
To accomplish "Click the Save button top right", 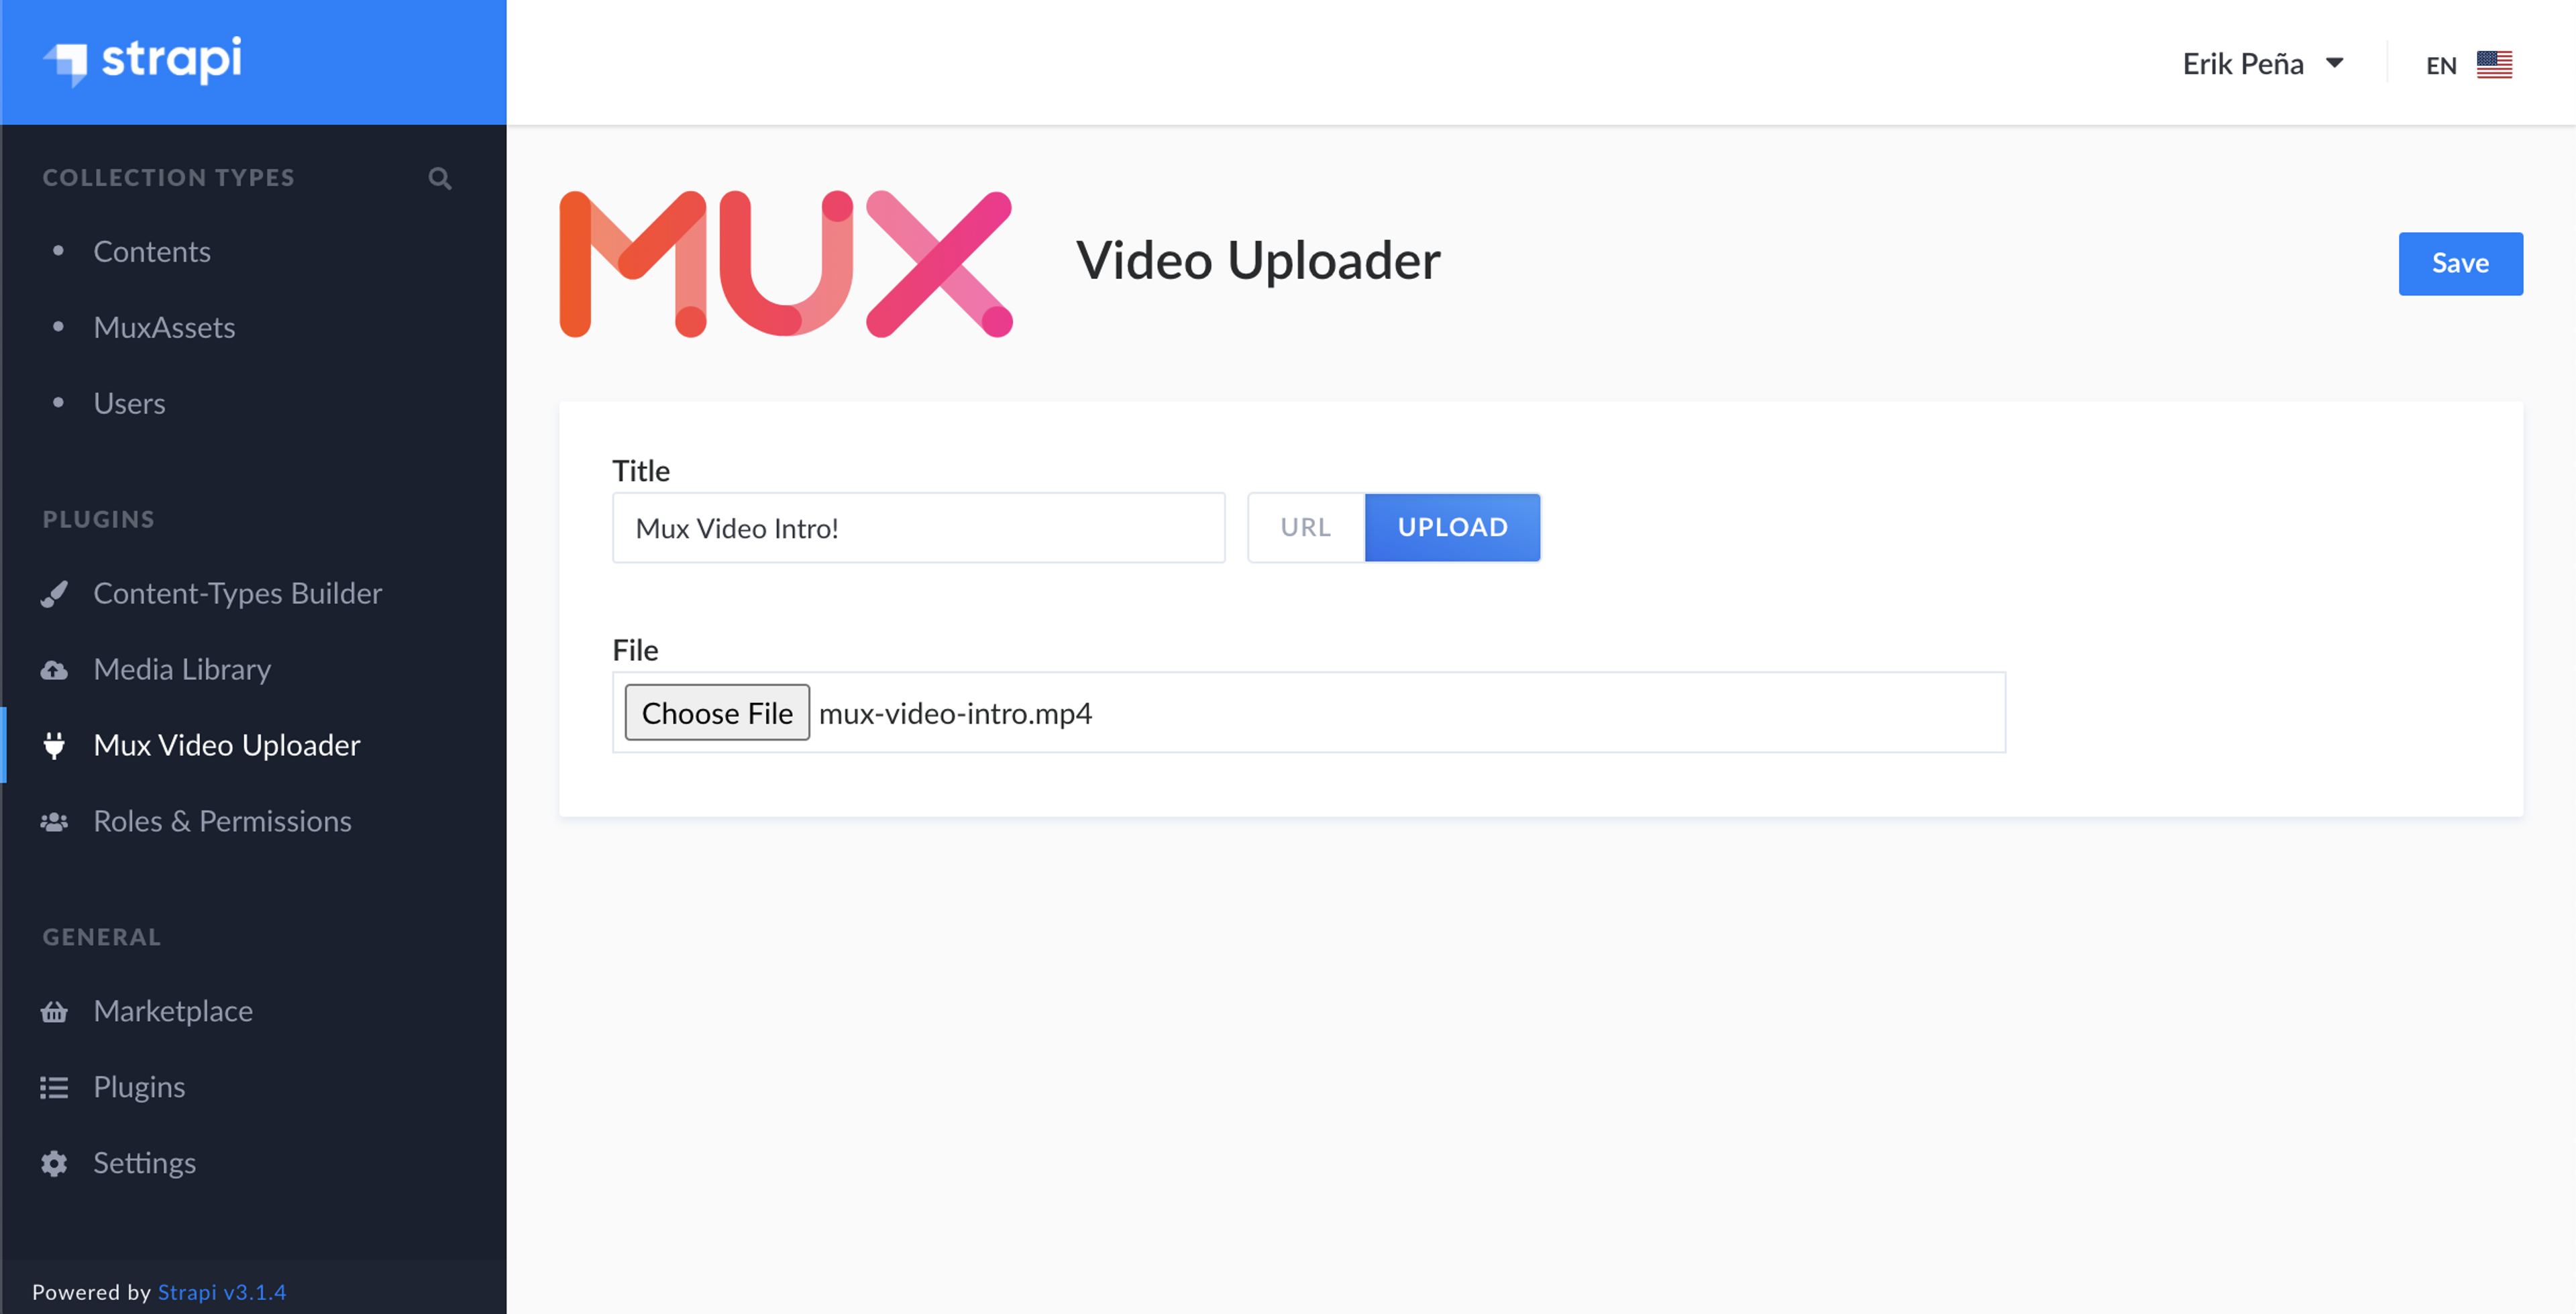I will coord(2461,262).
